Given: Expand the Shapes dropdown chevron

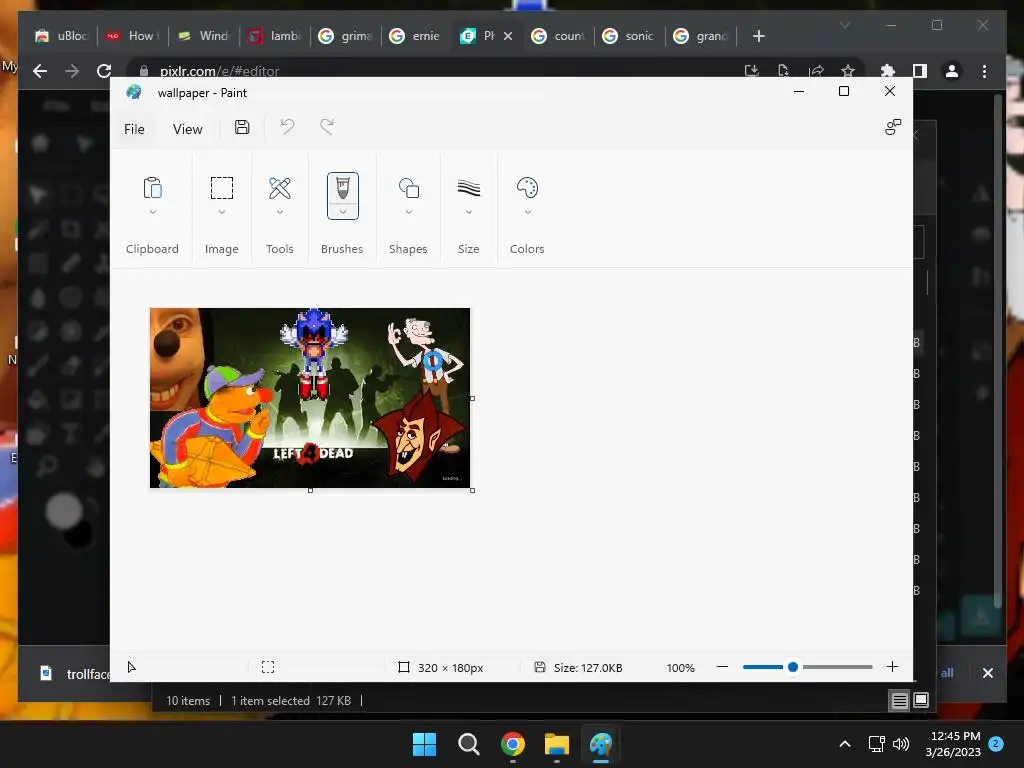Looking at the screenshot, I should [x=409, y=212].
